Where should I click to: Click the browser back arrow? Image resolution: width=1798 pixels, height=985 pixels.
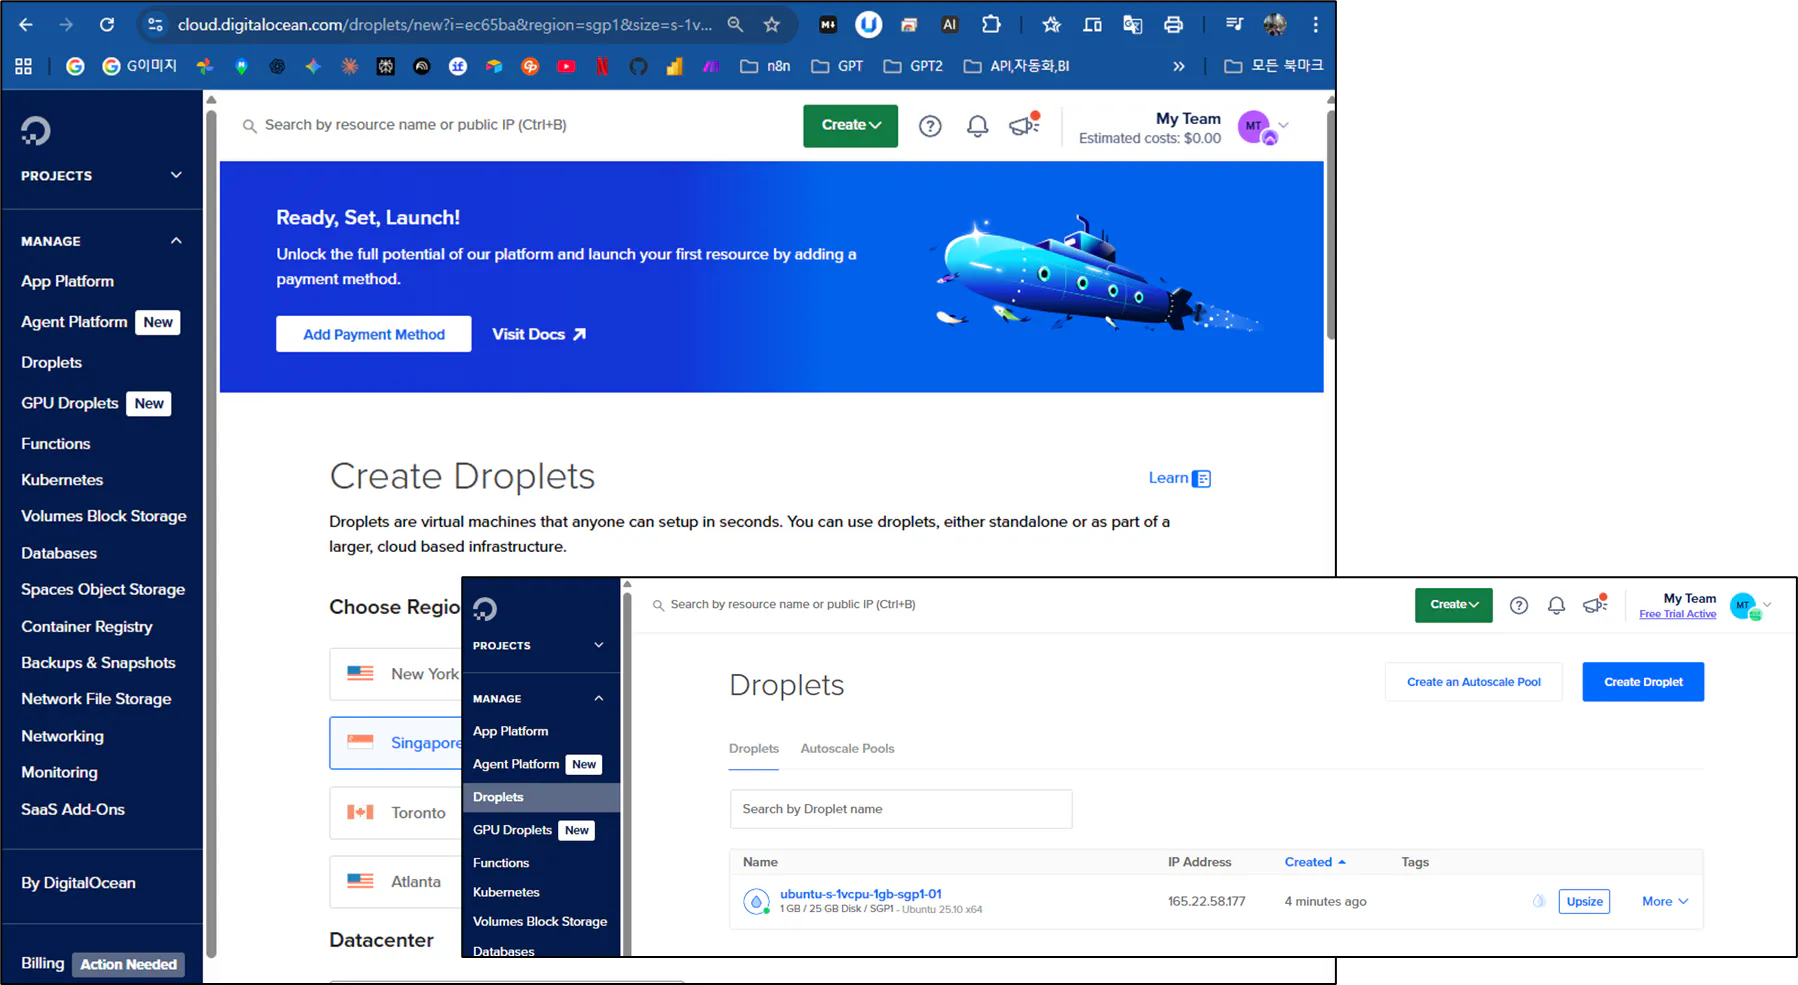point(26,25)
